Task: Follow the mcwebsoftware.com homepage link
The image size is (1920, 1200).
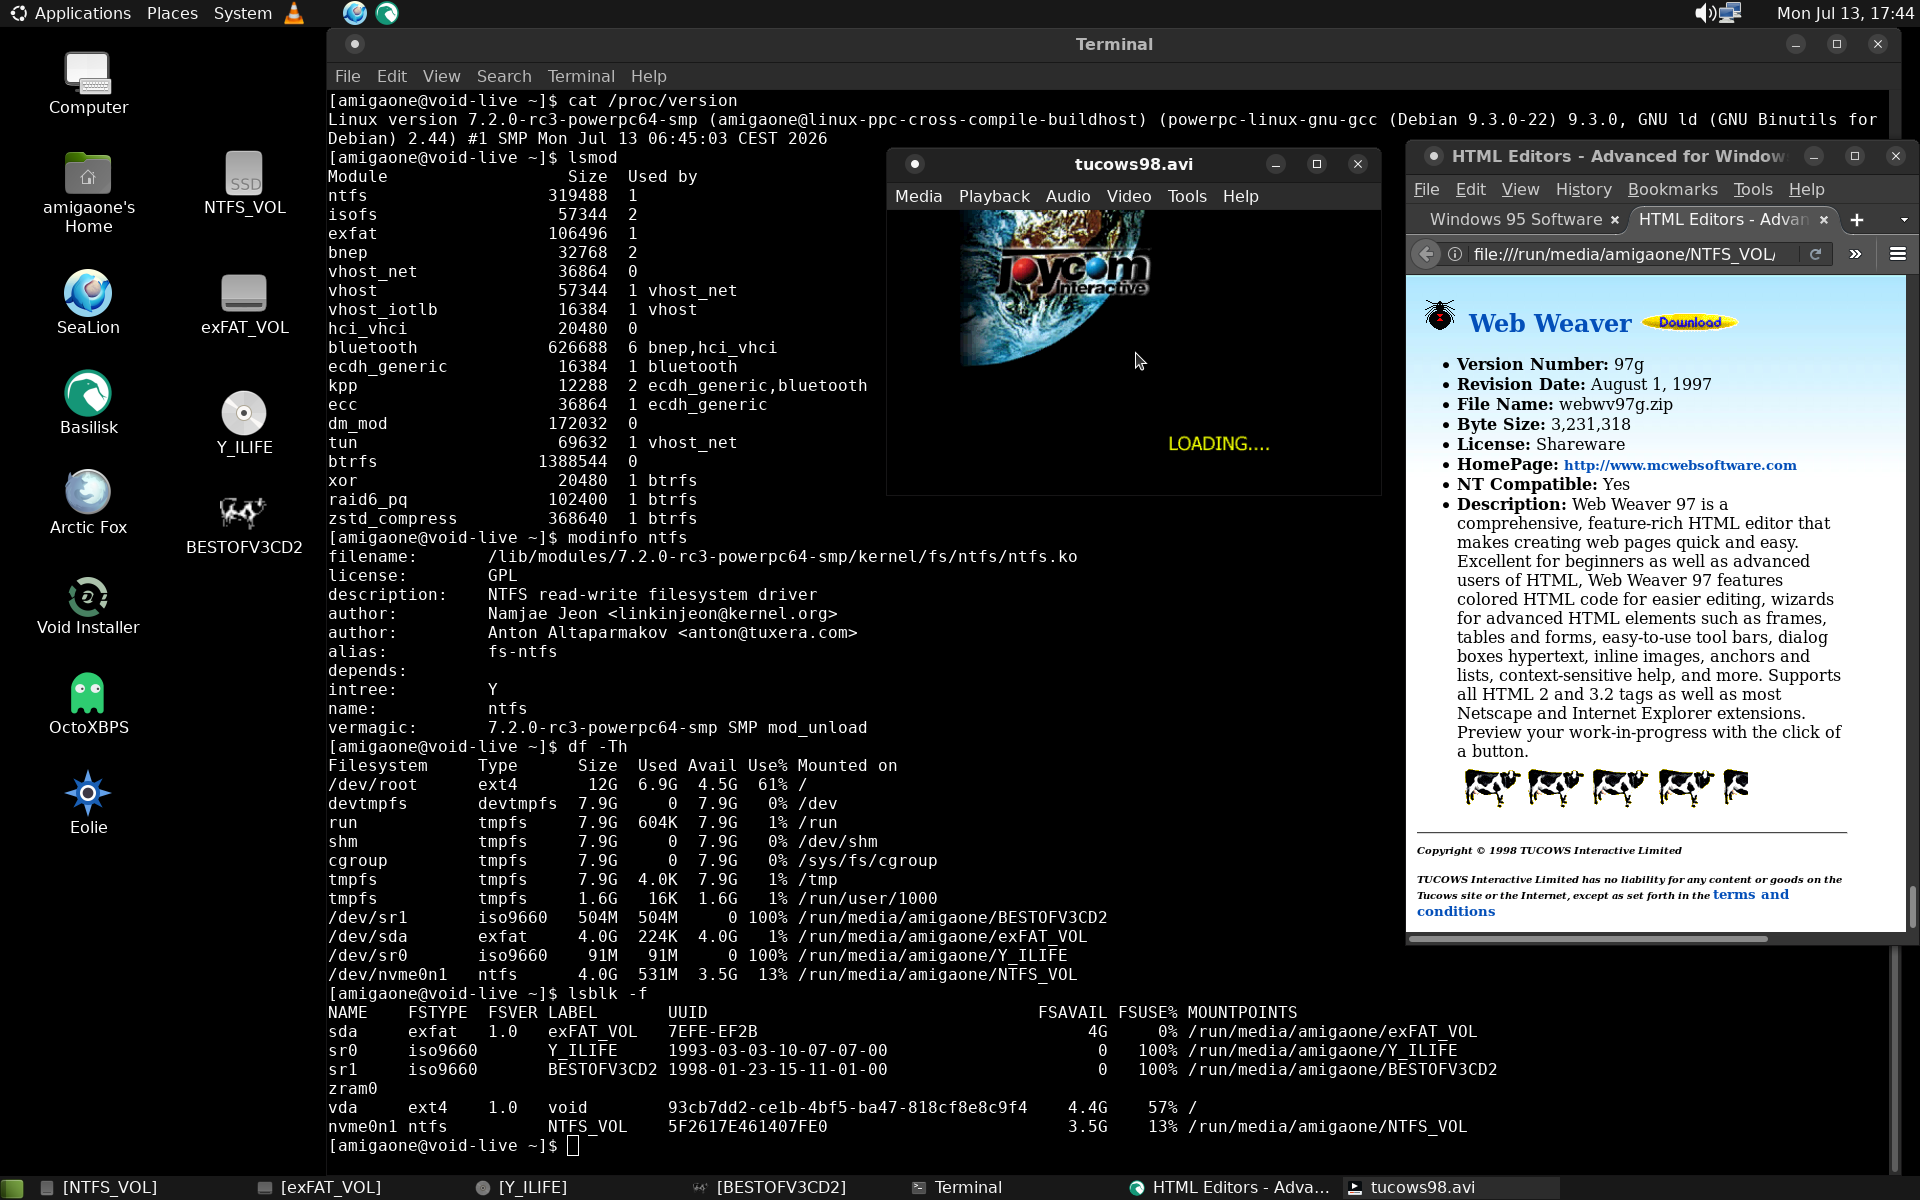Action: 1680,465
